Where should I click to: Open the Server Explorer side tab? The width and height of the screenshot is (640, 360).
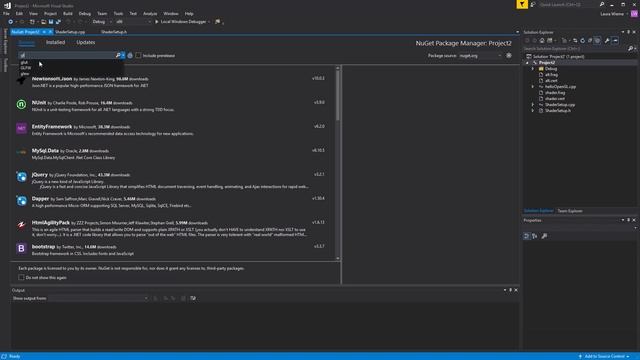click(x=5, y=41)
